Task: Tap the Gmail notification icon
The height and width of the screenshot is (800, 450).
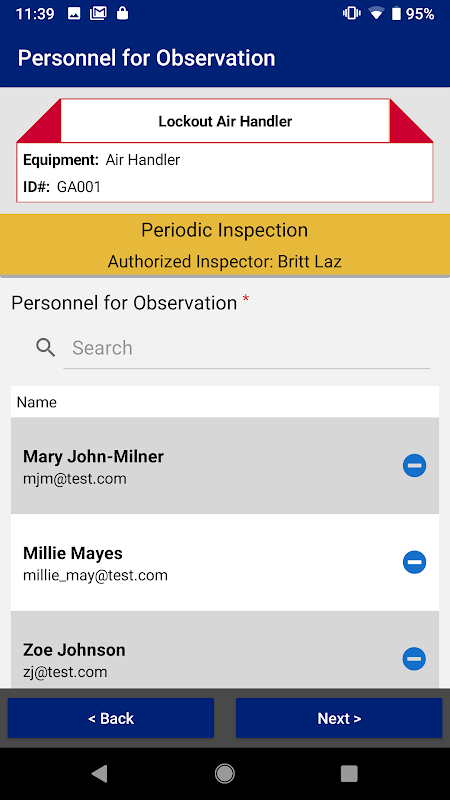Action: click(98, 14)
